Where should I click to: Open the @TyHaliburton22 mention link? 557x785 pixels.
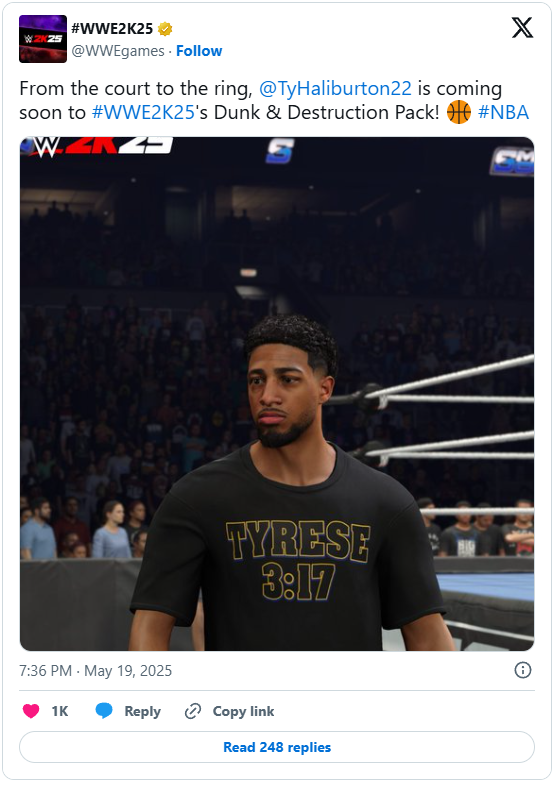(x=335, y=89)
